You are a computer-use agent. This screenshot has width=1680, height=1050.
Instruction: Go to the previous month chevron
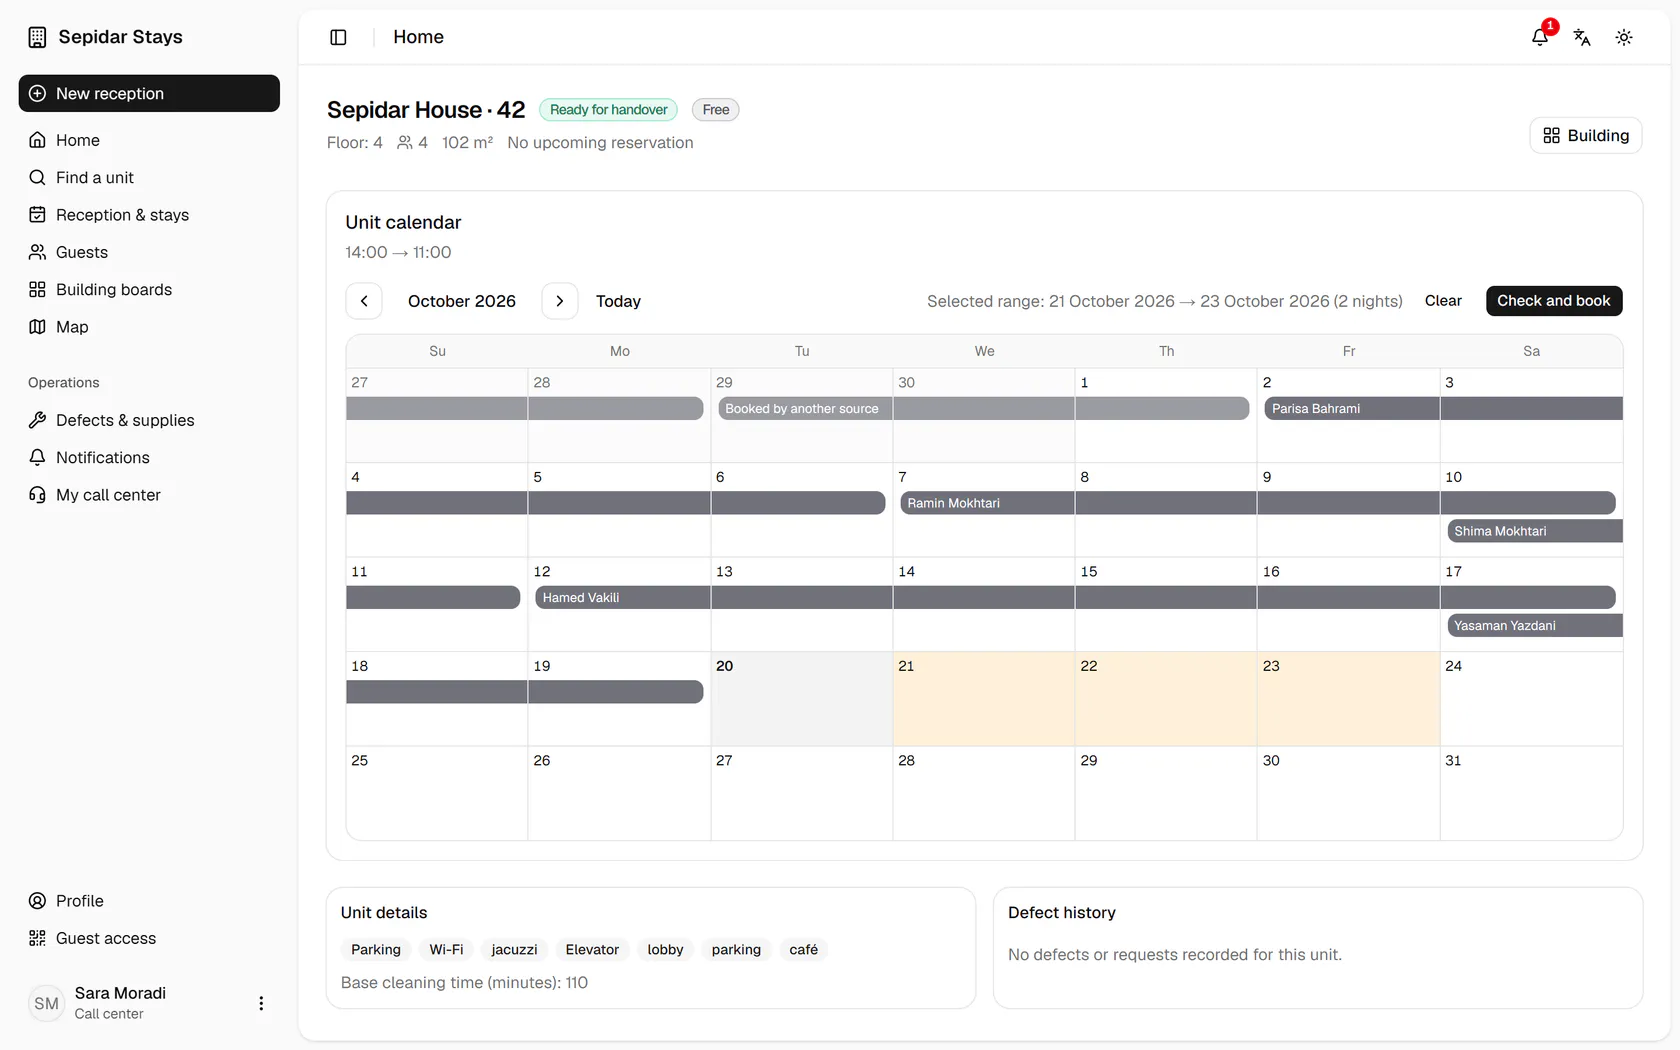[x=364, y=301]
